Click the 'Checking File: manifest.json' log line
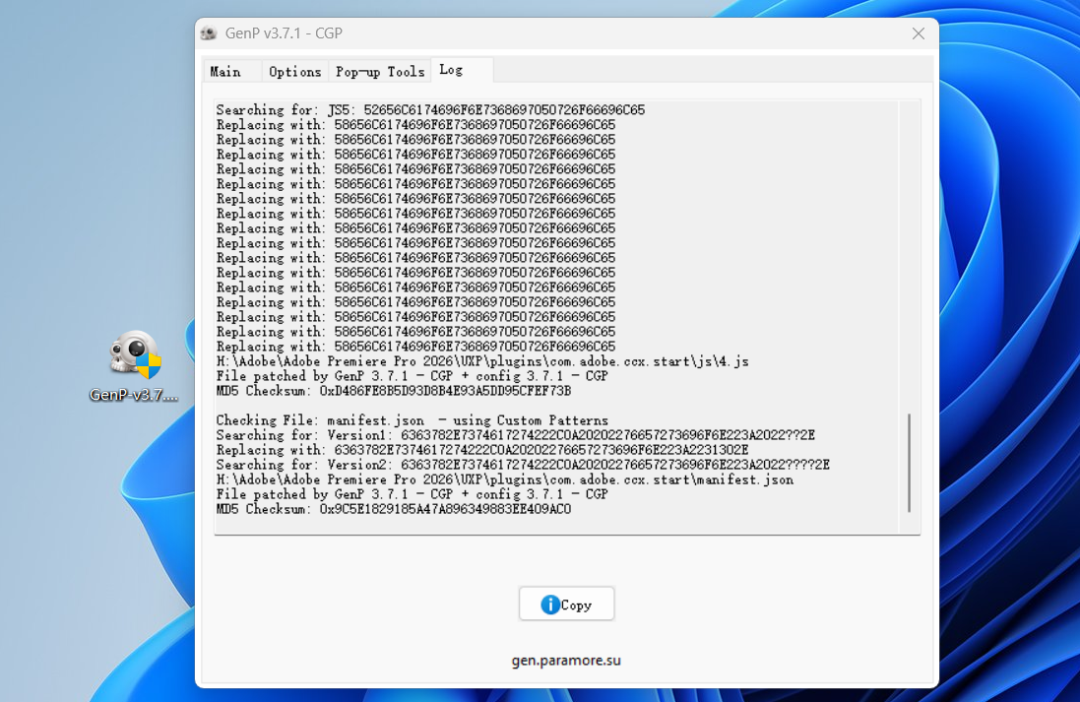Screen dimensions: 1080x702 coord(411,421)
